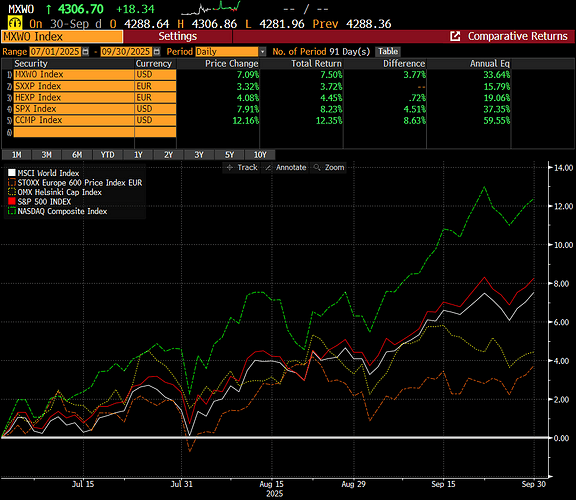Viewport: 576px width, 500px height.
Task: Click the 4.51% difference value
Action: click(415, 109)
